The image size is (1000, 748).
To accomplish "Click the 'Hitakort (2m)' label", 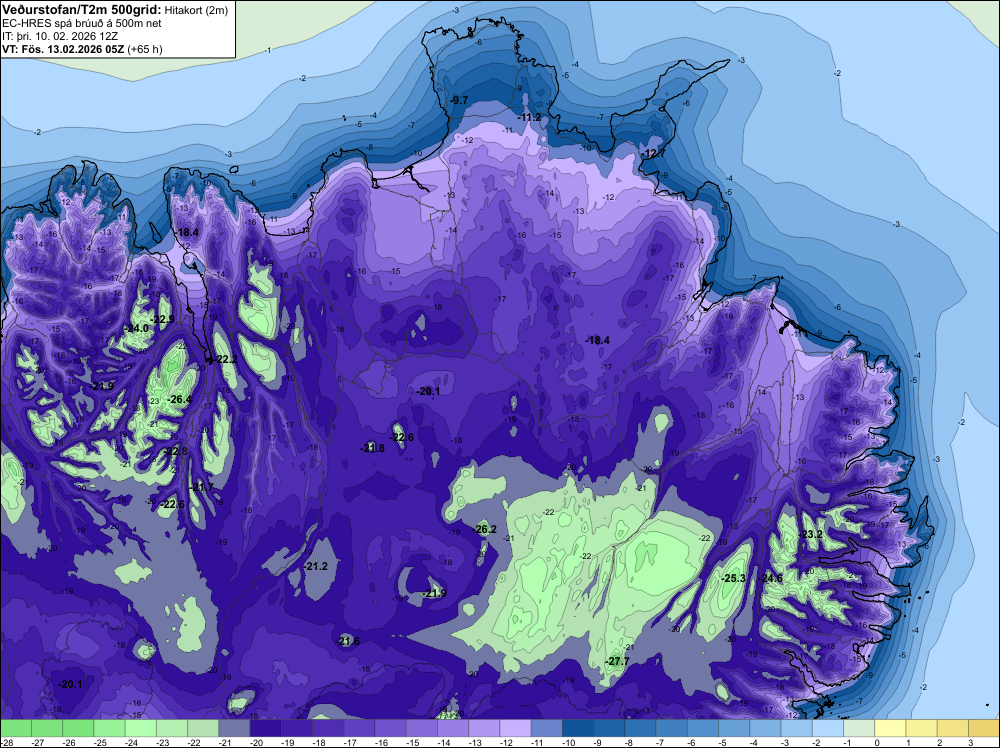I will click(195, 10).
